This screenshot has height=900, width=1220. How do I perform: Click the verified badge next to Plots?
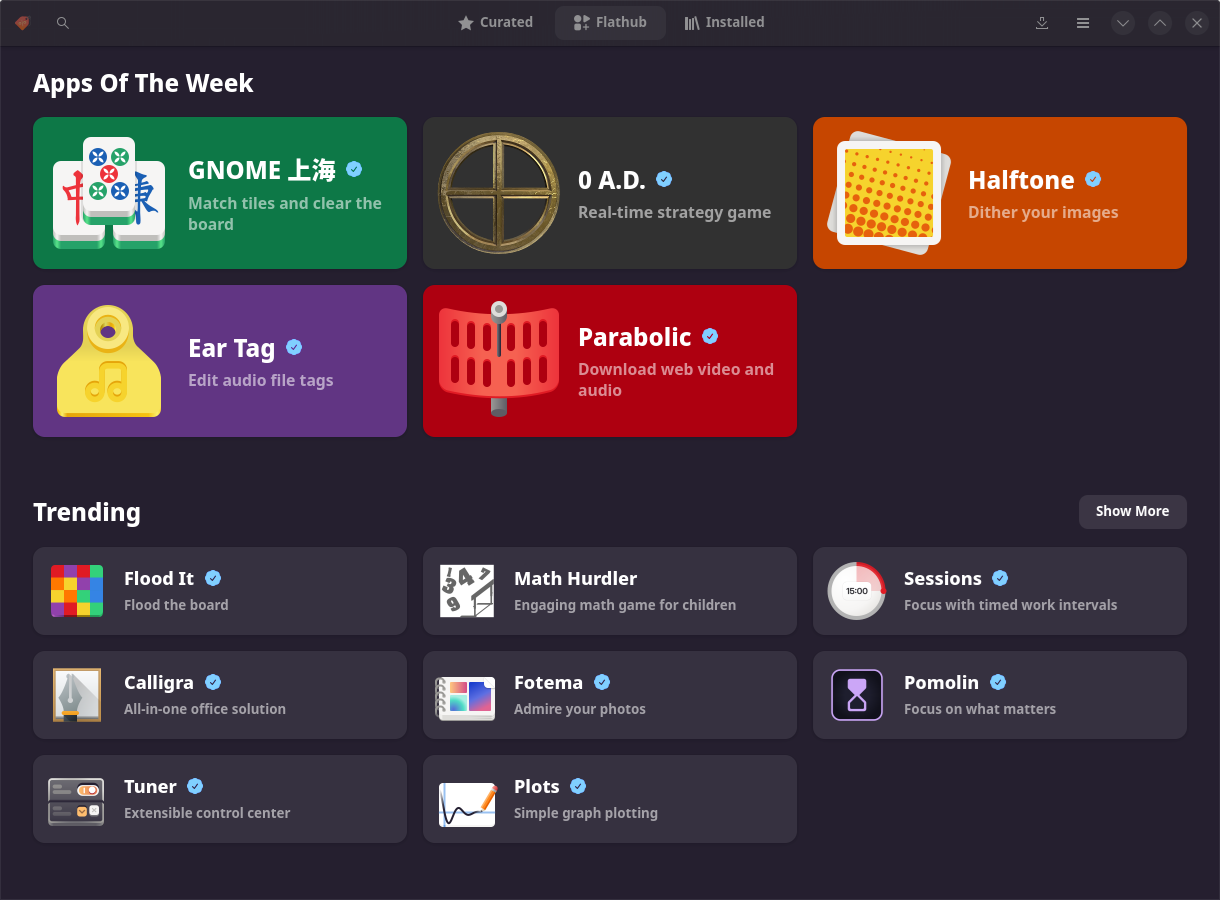(x=578, y=786)
